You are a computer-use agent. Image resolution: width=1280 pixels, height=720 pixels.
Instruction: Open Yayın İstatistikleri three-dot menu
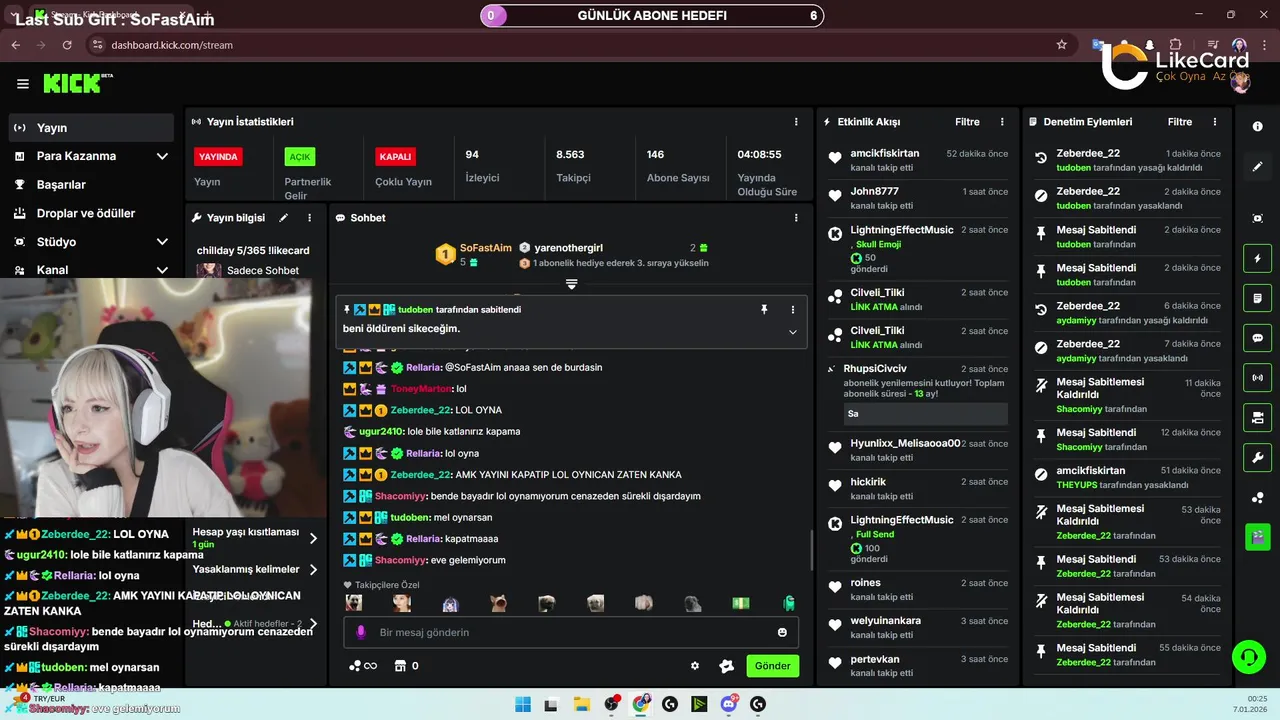coord(796,122)
